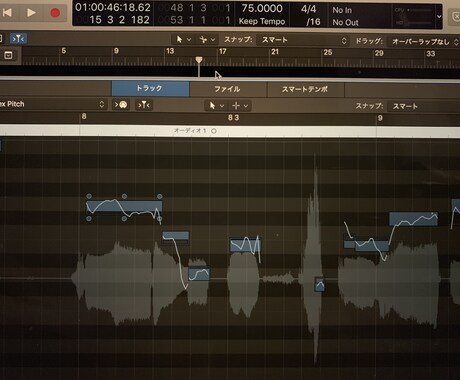
Task: Open the editor スナップ スマート dropdown
Action: (x=424, y=107)
